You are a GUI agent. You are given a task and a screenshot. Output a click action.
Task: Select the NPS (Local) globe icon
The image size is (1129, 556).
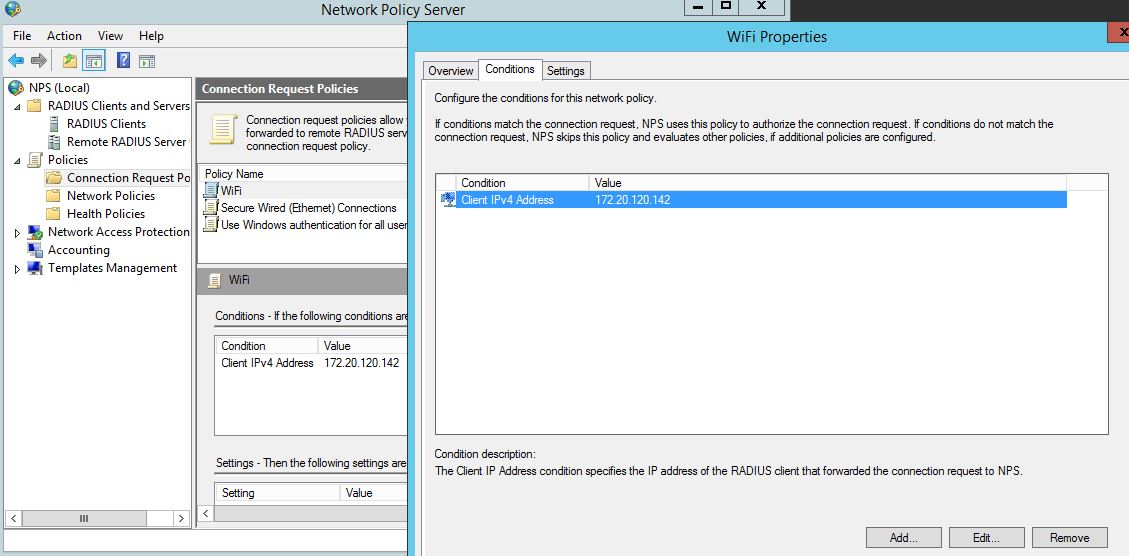click(16, 88)
